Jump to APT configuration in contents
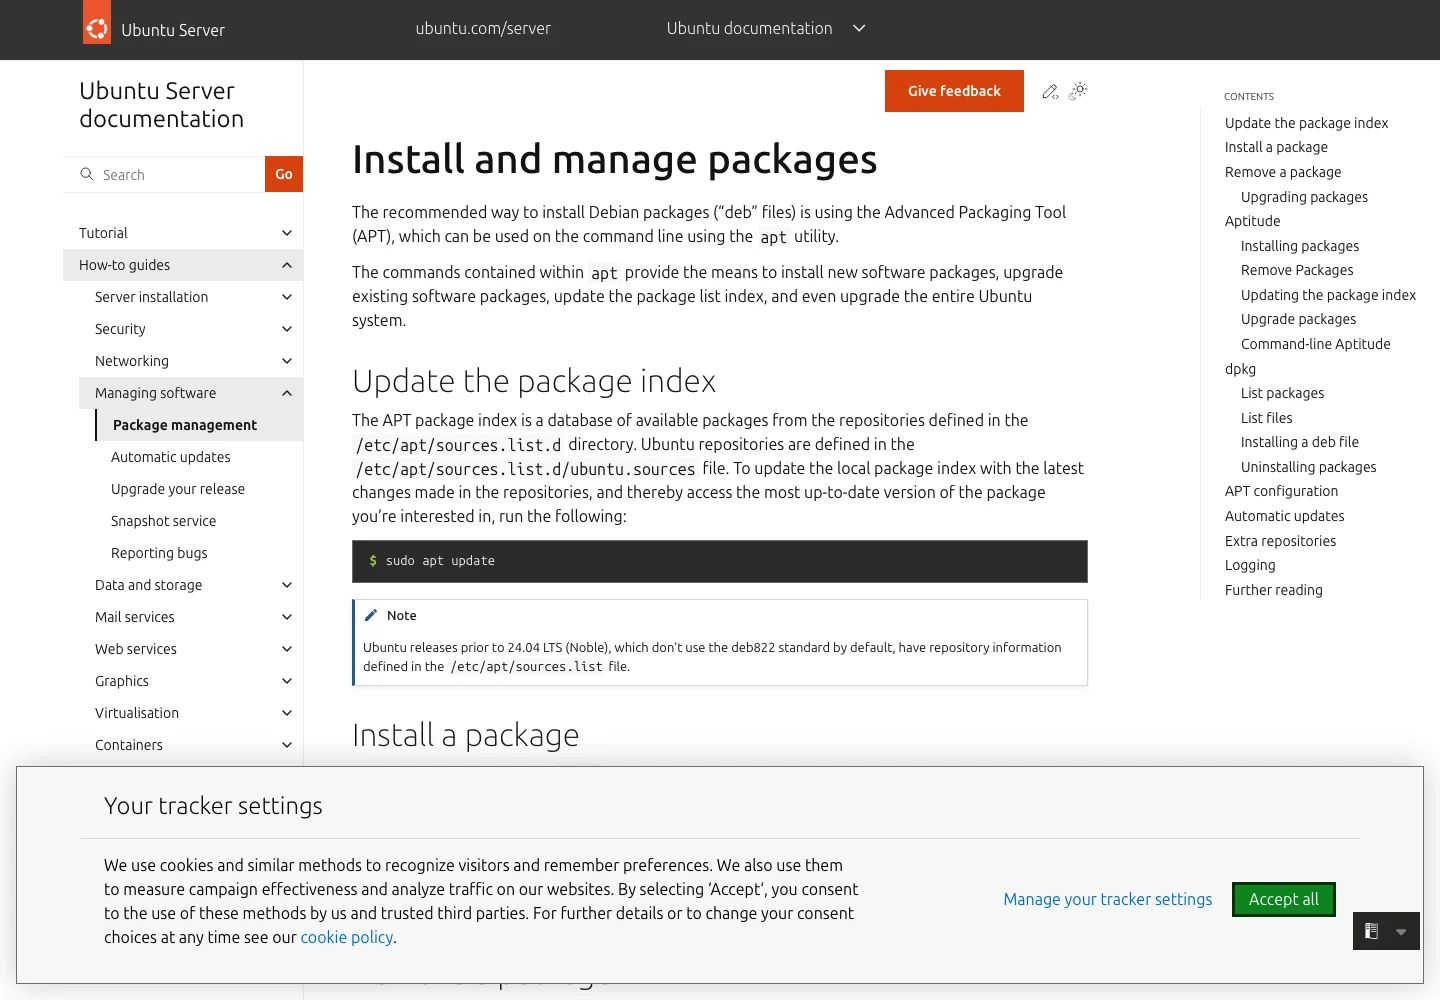 tap(1282, 491)
